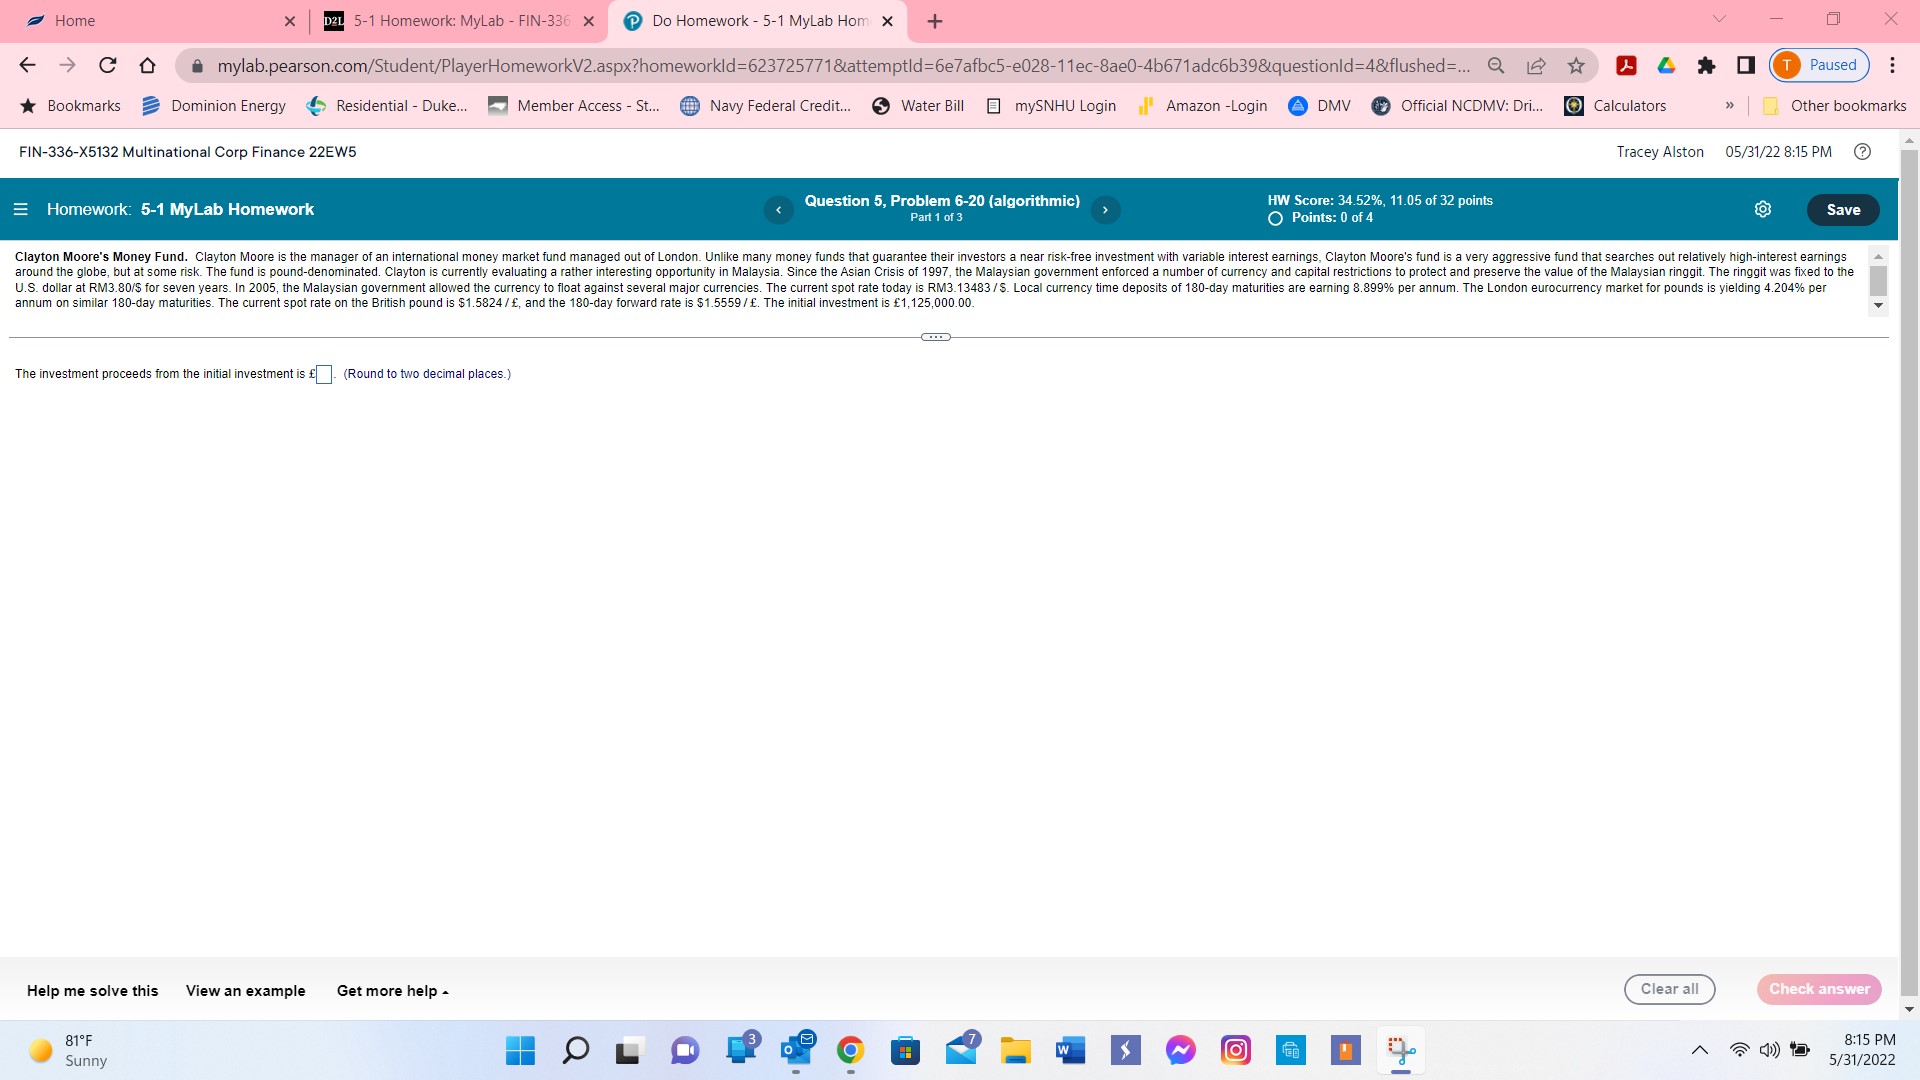Show hidden bookmarks overflow chevron
The width and height of the screenshot is (1920, 1080).
[x=1729, y=106]
